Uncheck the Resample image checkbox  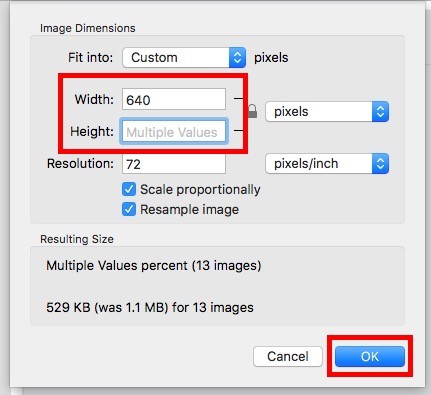[x=129, y=210]
